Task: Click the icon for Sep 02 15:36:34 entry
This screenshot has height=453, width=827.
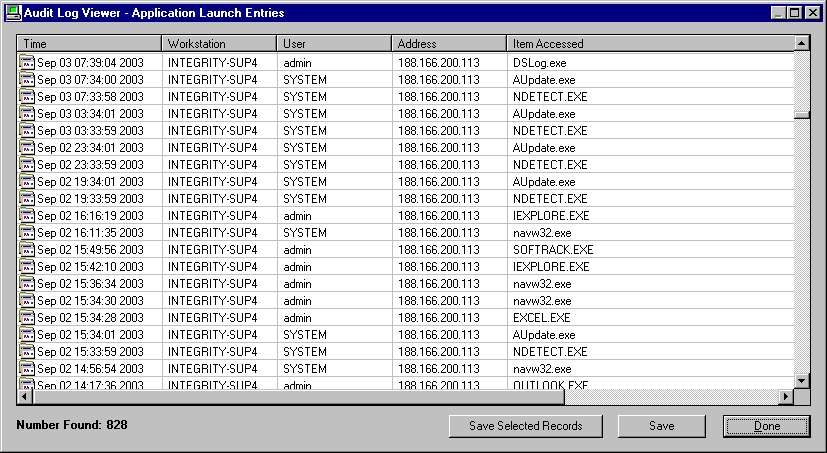Action: click(x=27, y=283)
